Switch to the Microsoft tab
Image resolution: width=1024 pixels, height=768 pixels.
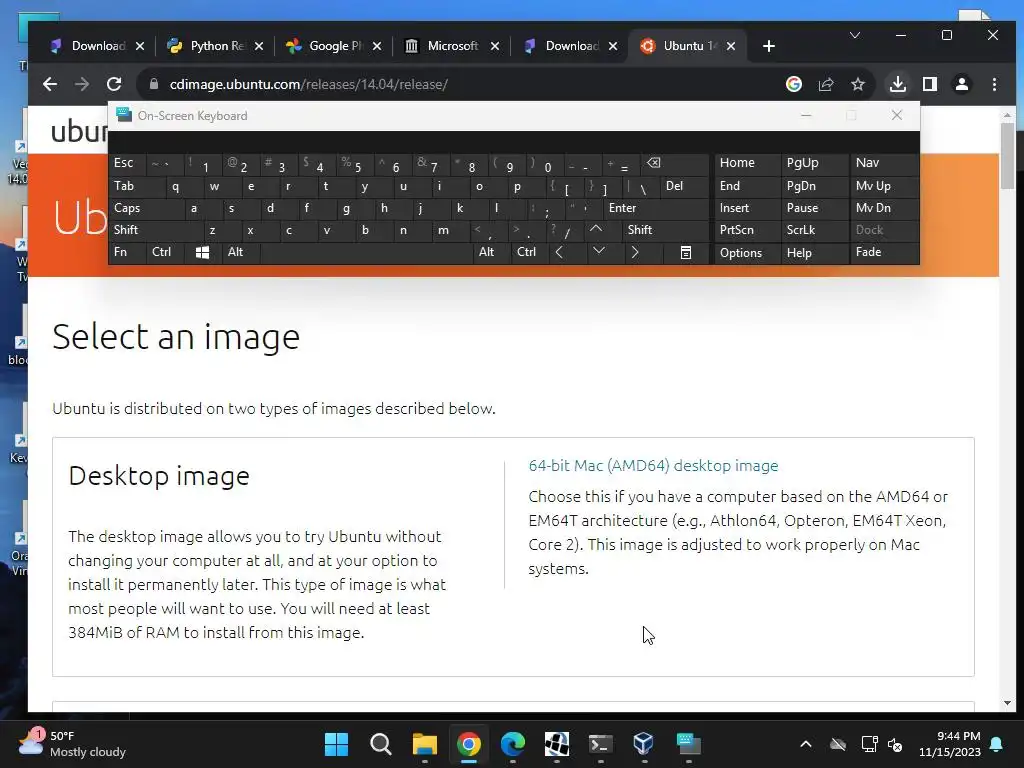click(x=451, y=46)
